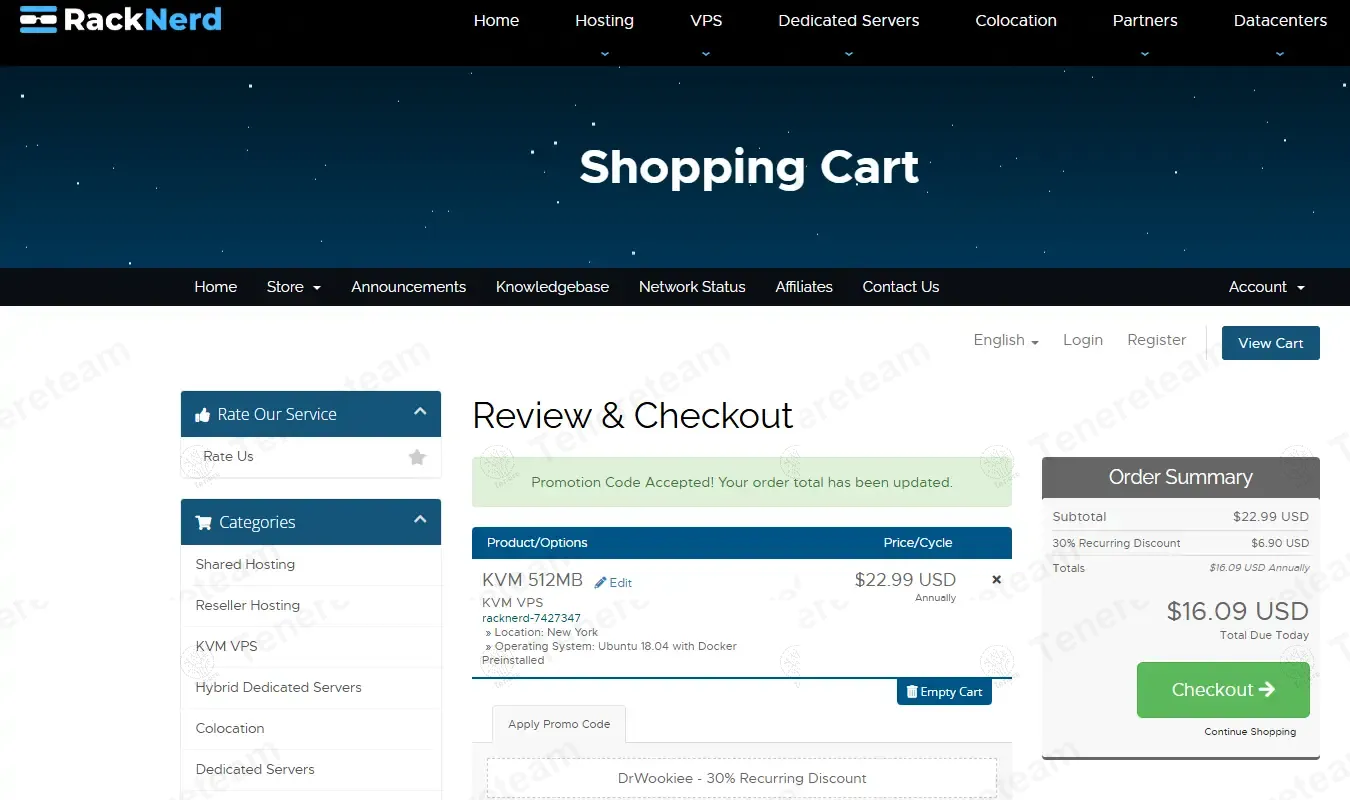Click the trash icon on Empty Cart

click(x=912, y=692)
